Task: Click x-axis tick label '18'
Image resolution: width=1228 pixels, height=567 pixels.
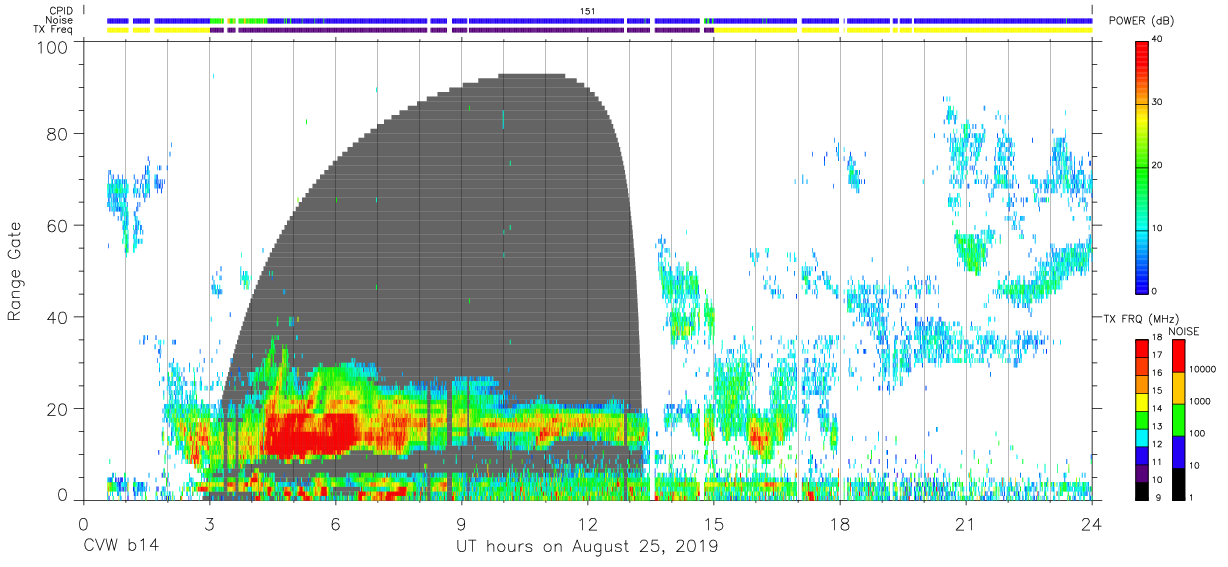Action: tap(840, 524)
